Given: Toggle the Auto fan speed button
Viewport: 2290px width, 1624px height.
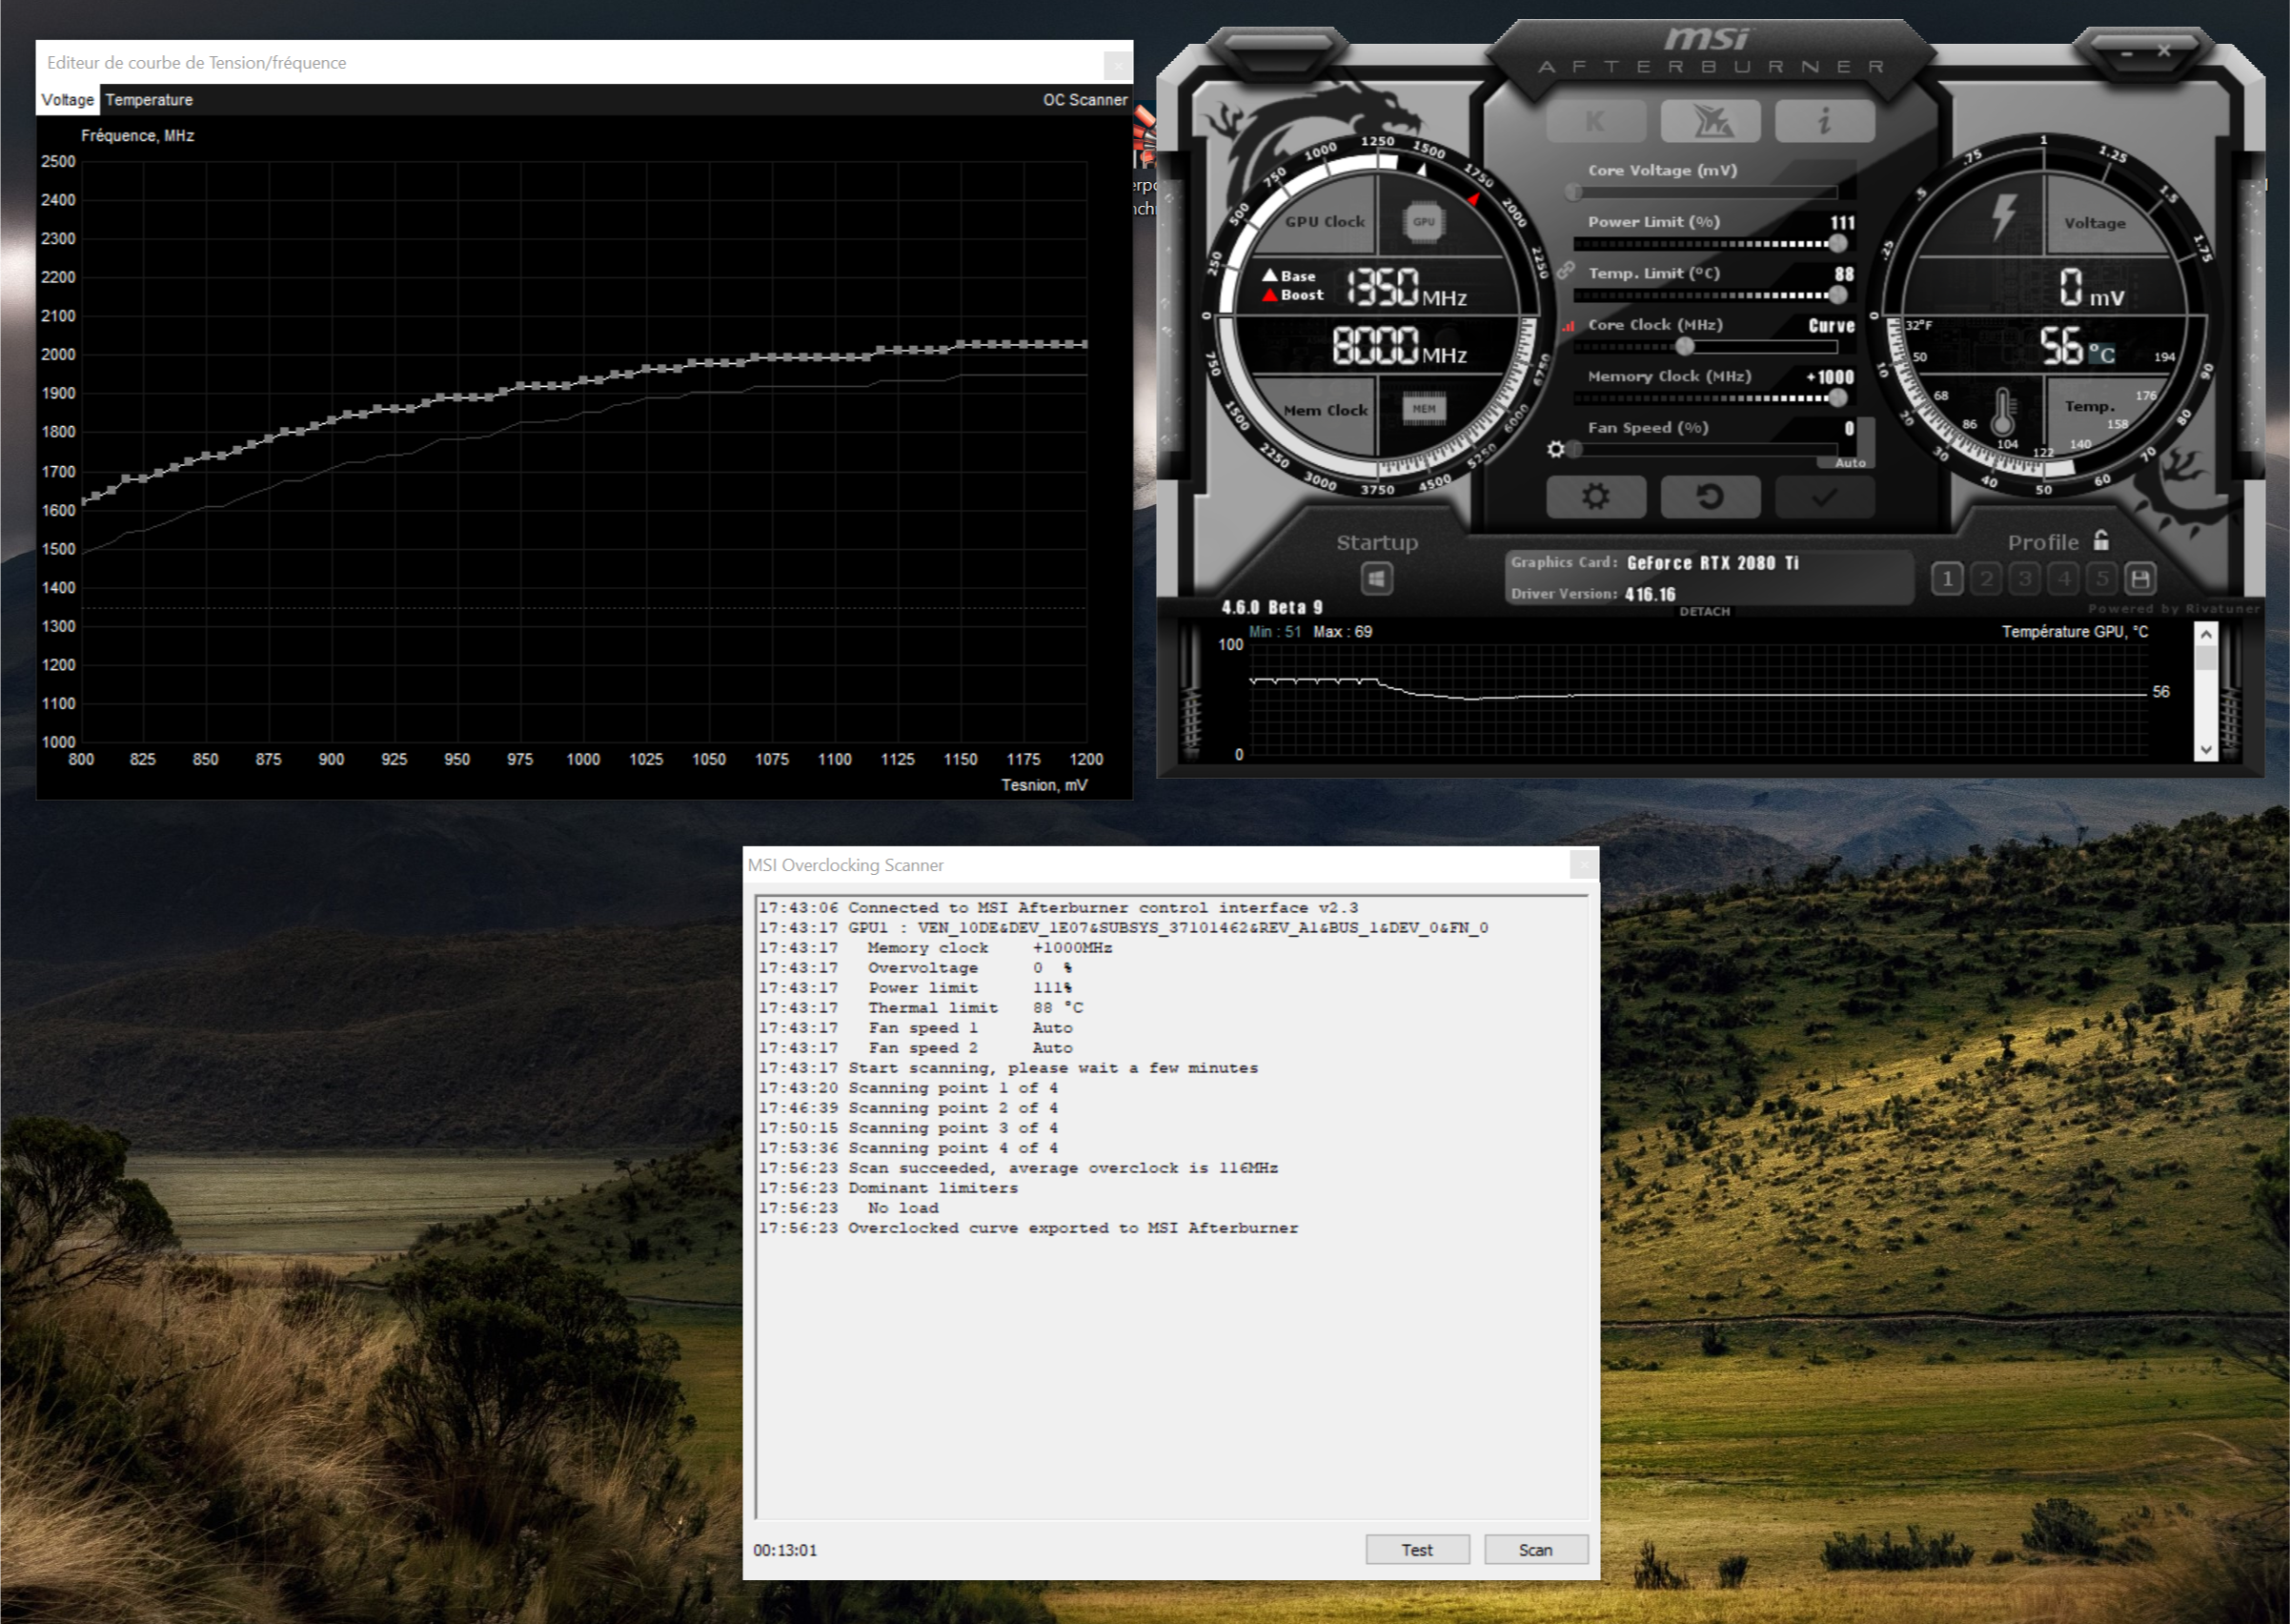Looking at the screenshot, I should pyautogui.click(x=1849, y=463).
